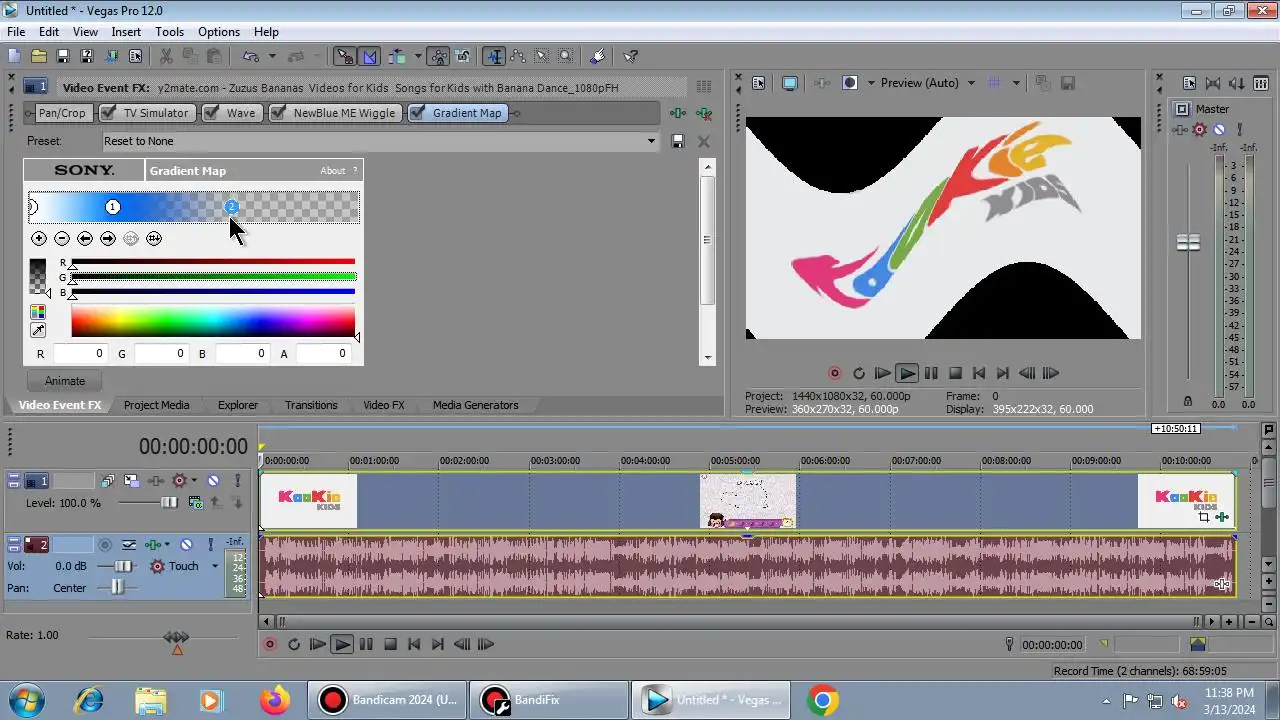
Task: Switch to the Transitions tab
Action: (x=311, y=405)
